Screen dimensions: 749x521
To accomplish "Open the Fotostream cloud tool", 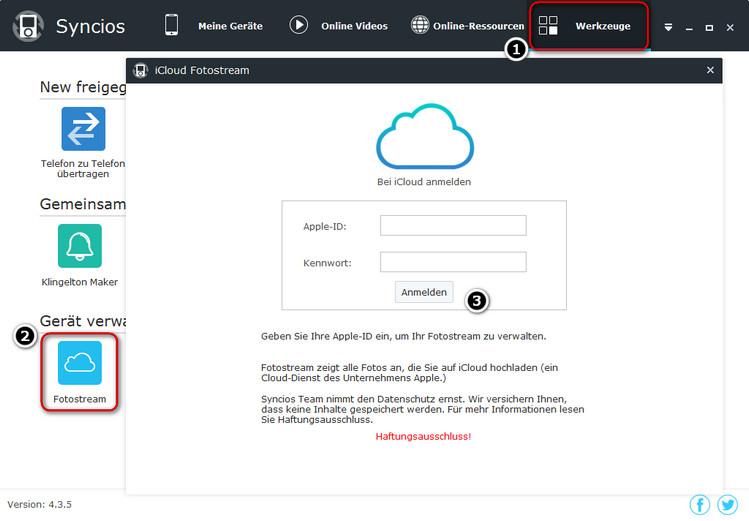I will point(80,363).
